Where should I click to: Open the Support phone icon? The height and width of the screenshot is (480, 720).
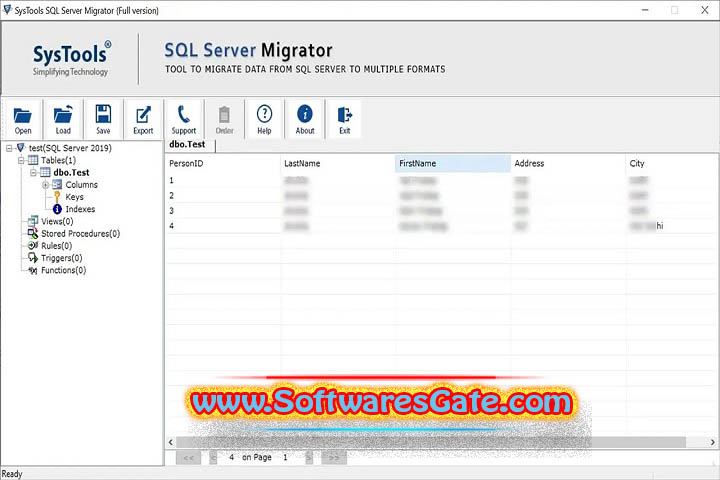pyautogui.click(x=184, y=119)
